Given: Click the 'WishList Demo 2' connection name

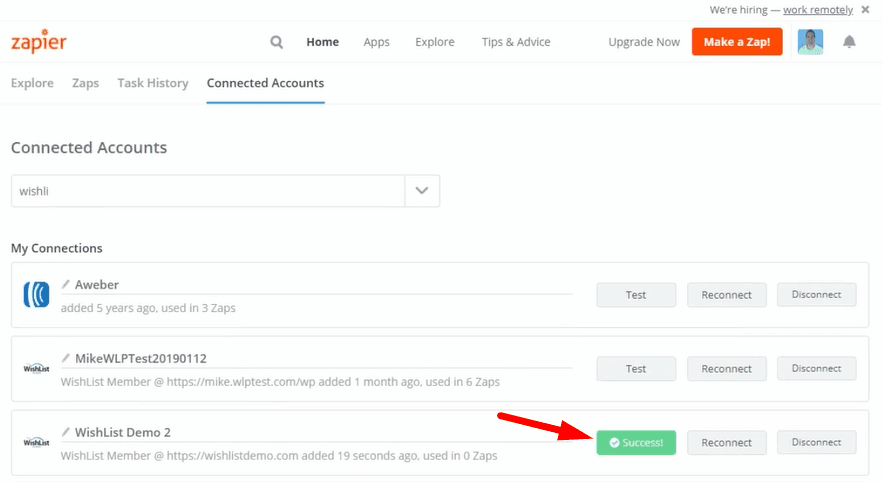Looking at the screenshot, I should pos(123,432).
